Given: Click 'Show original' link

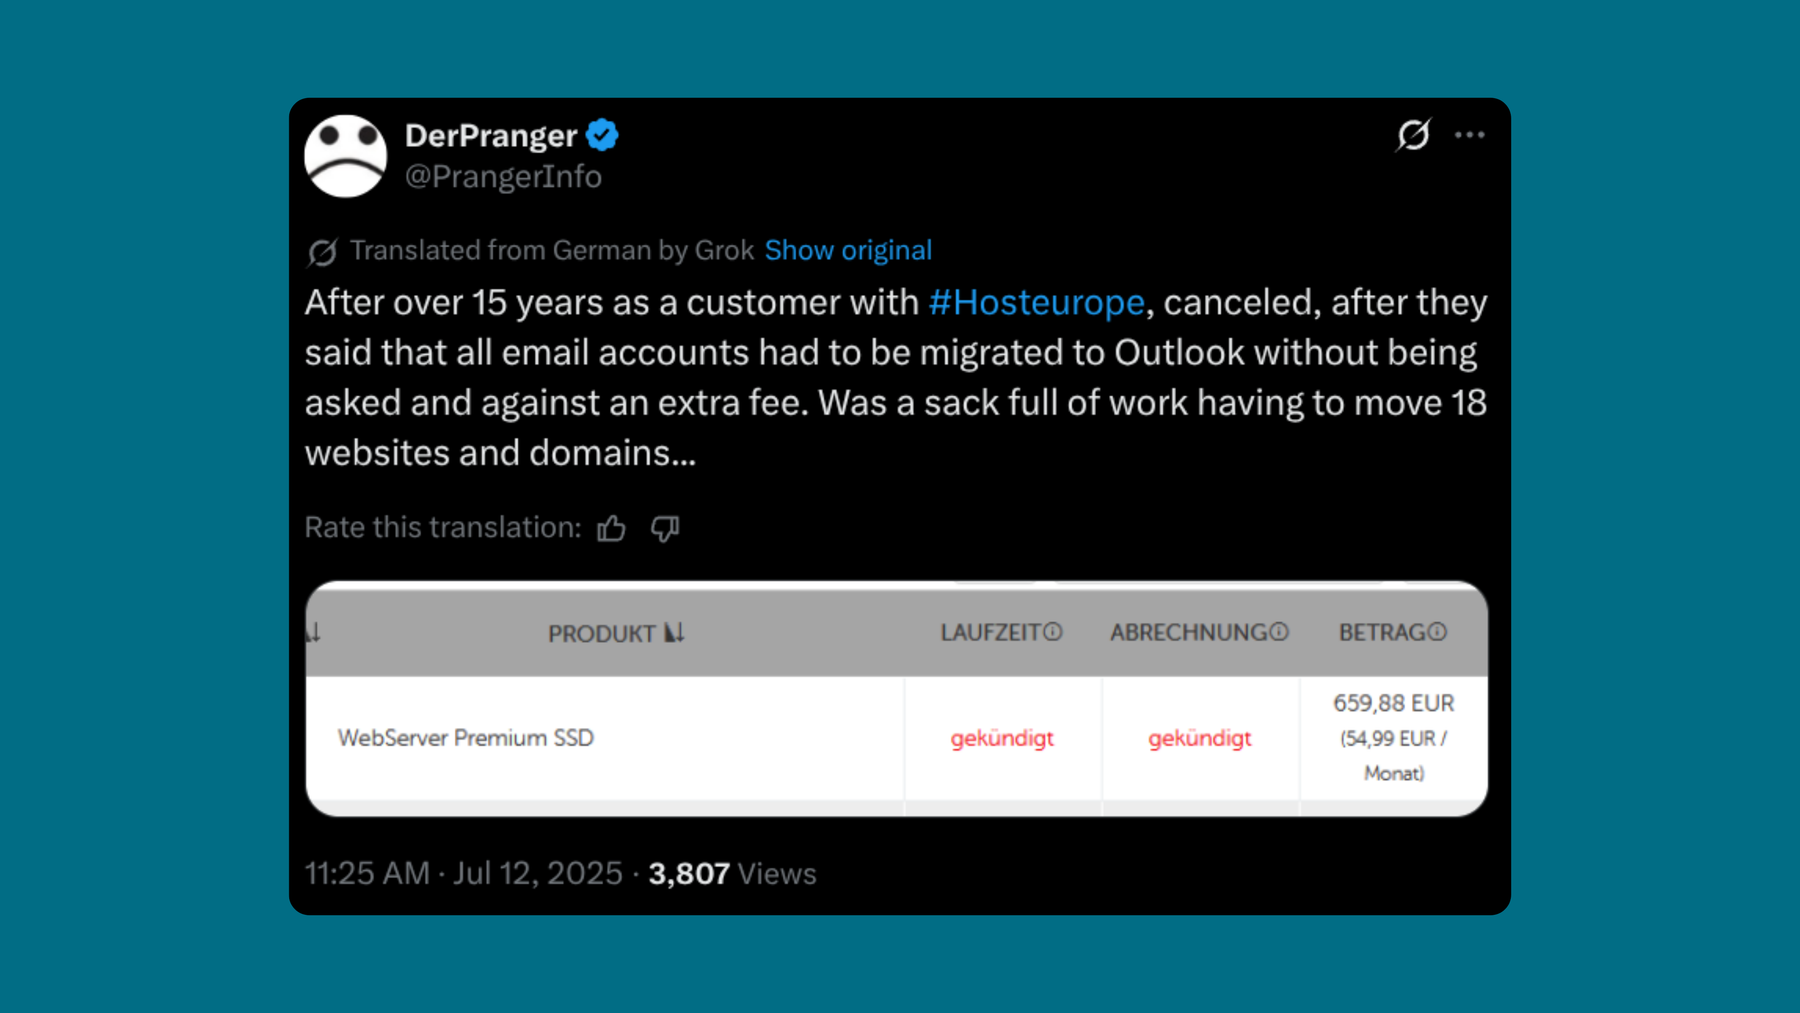Looking at the screenshot, I should click(x=848, y=250).
